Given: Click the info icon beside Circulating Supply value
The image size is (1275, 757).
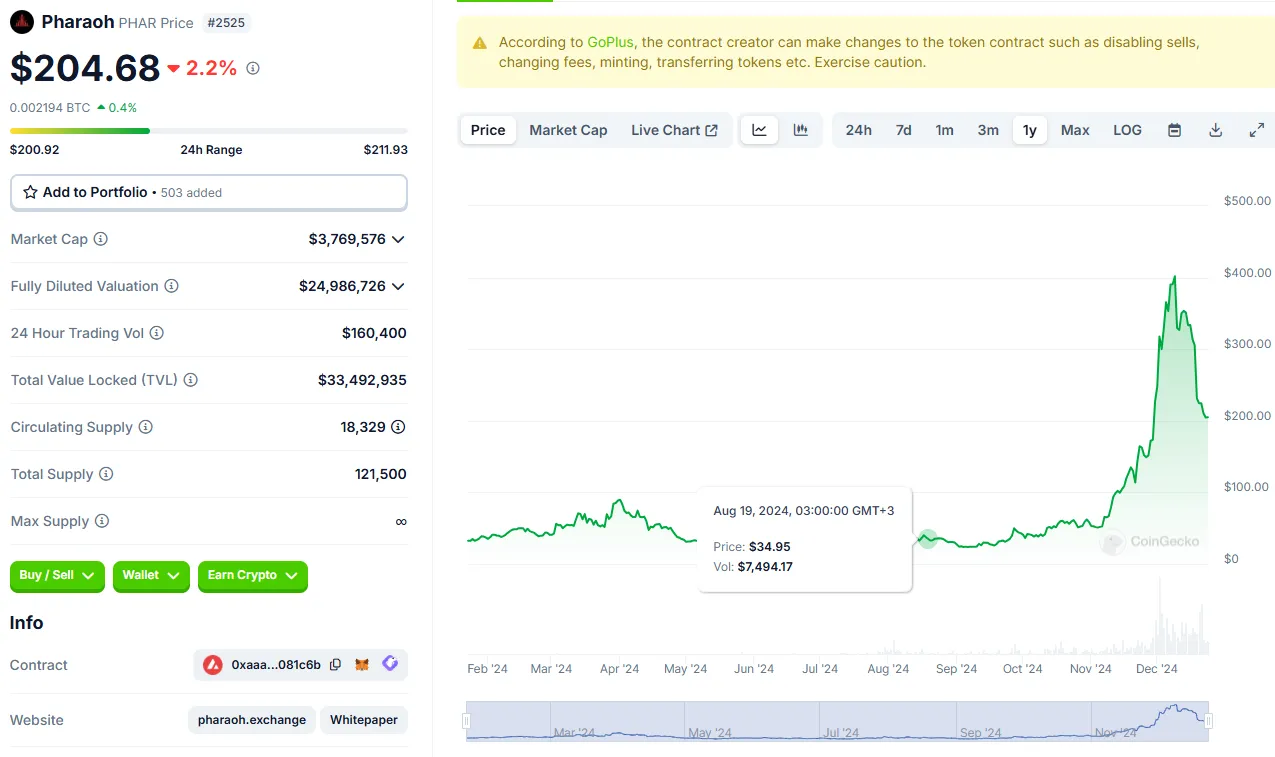Looking at the screenshot, I should pyautogui.click(x=398, y=427).
